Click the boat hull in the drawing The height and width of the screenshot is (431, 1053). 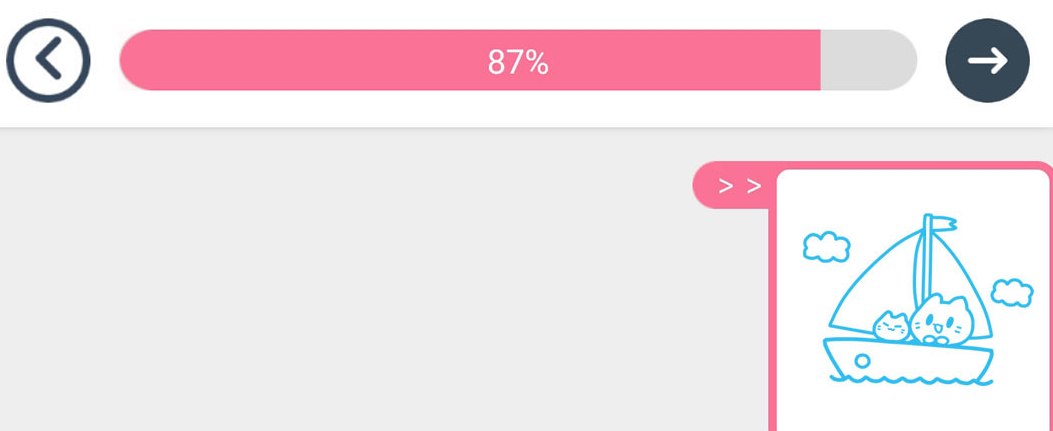(x=908, y=358)
